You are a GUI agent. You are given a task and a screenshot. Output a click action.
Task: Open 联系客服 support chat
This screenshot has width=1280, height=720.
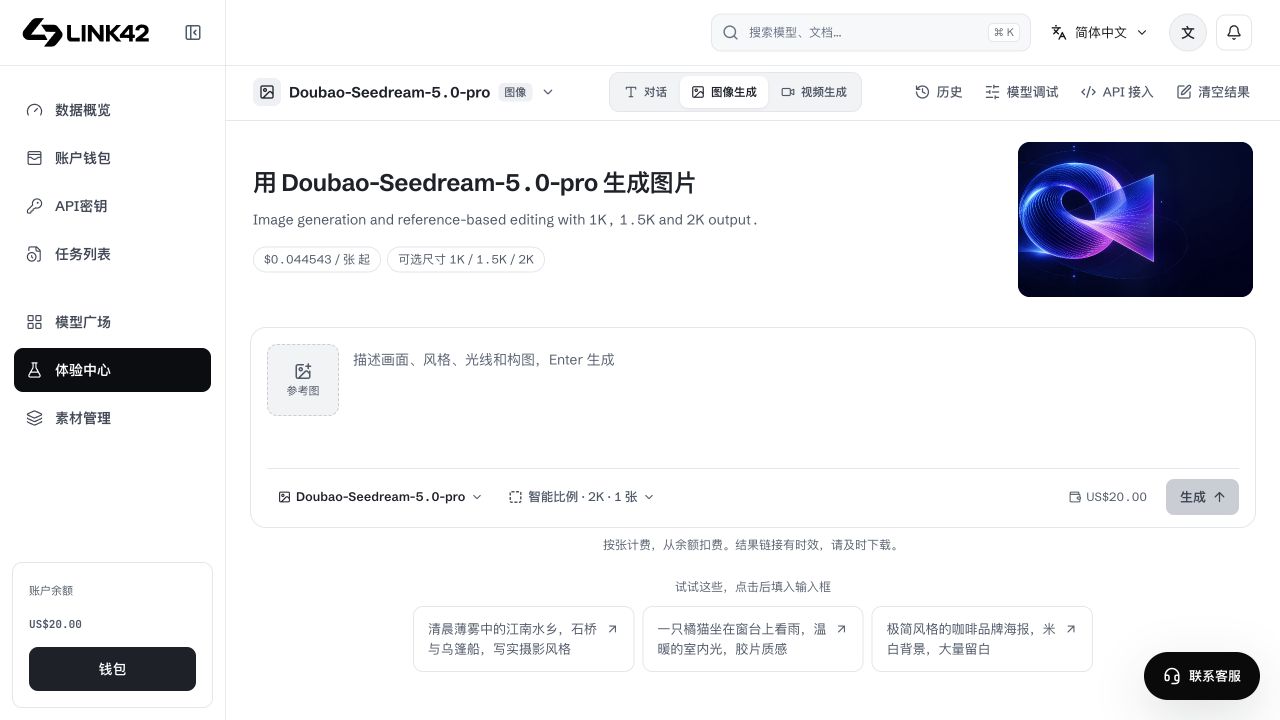click(x=1202, y=676)
